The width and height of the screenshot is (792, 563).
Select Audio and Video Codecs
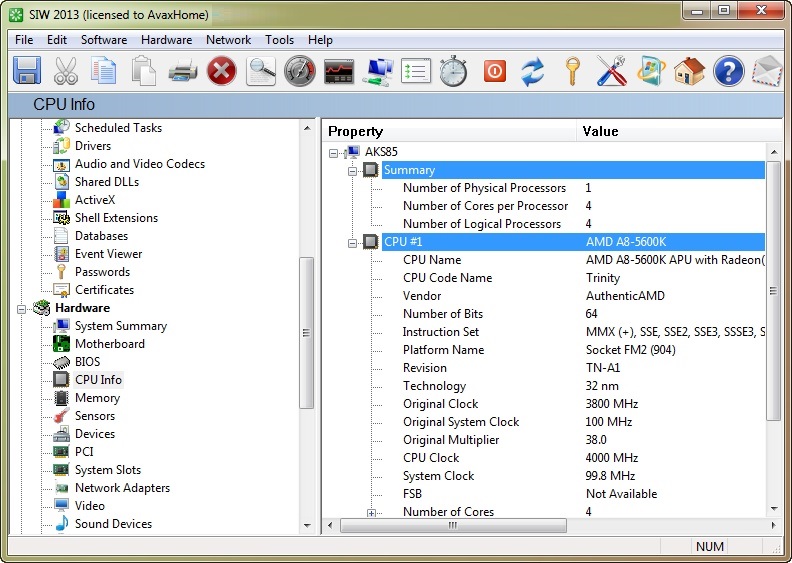click(x=140, y=164)
